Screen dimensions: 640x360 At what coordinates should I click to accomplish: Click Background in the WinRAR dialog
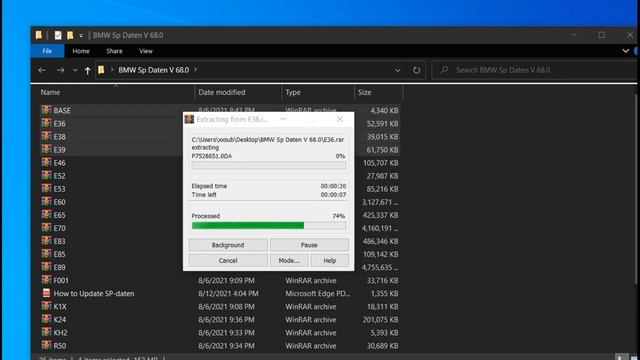tap(228, 245)
